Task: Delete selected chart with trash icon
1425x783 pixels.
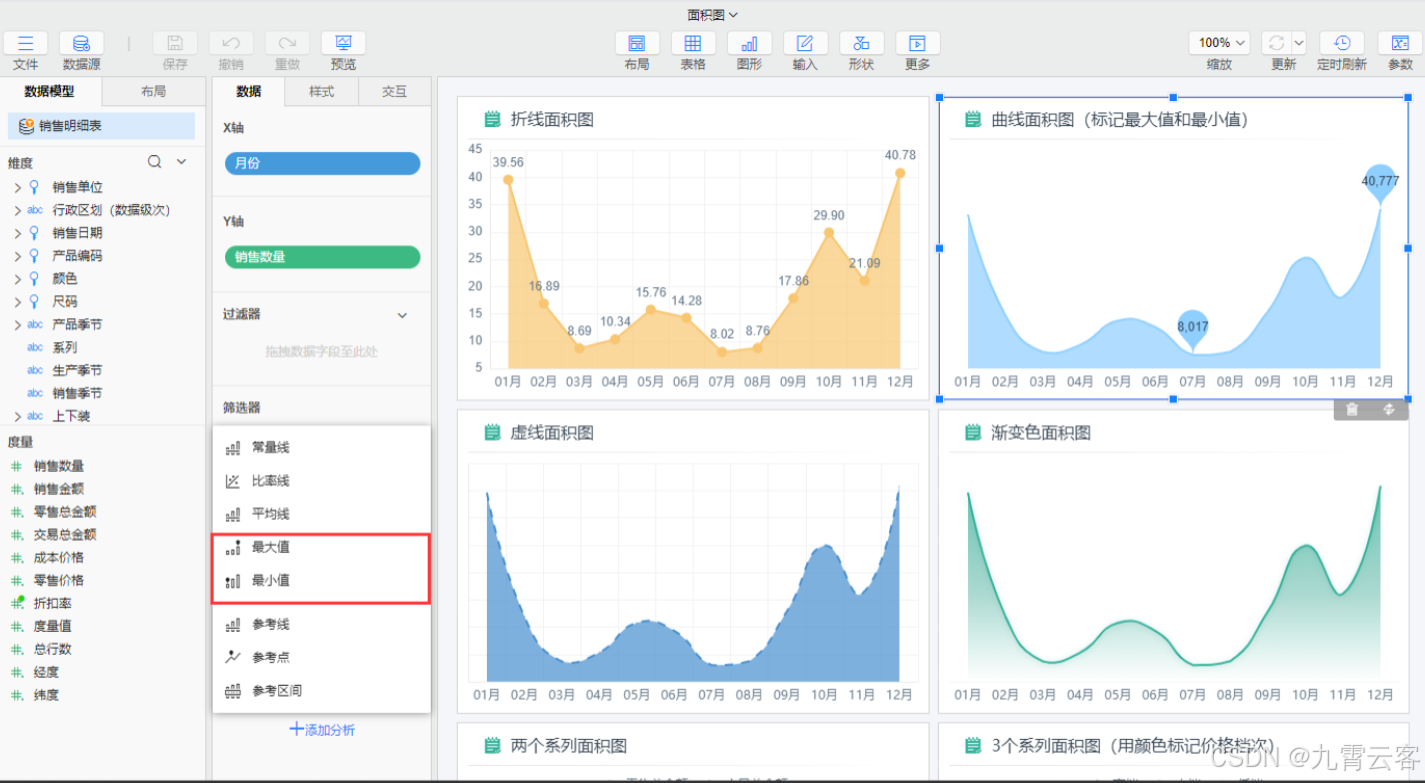Action: (1352, 409)
